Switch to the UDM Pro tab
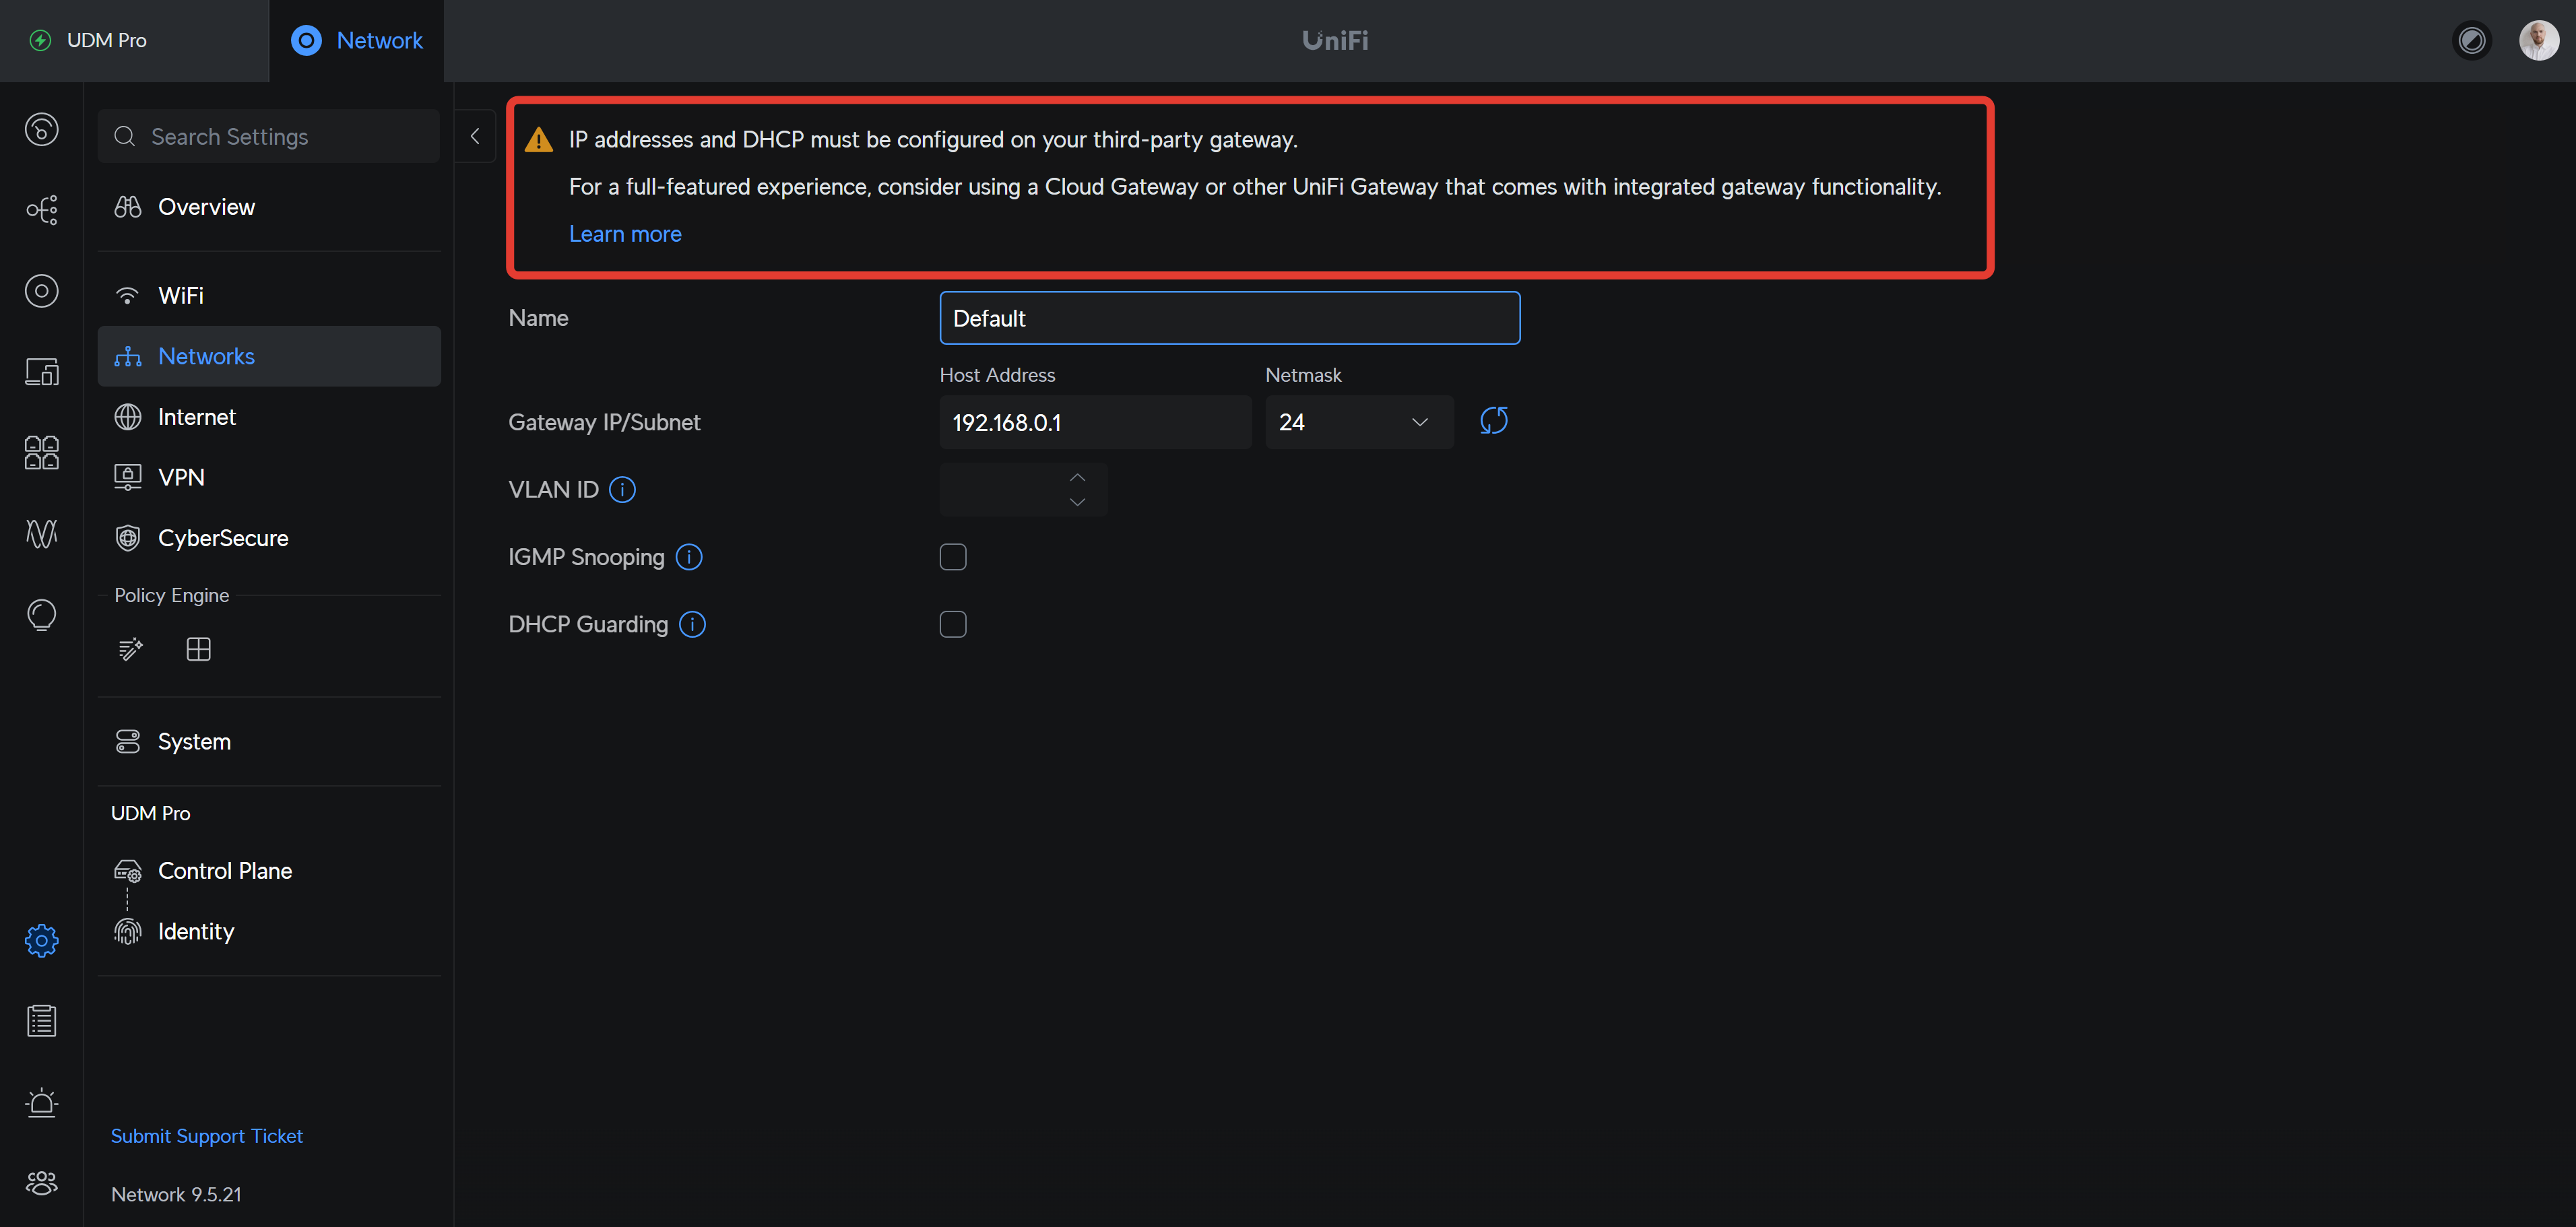Screen dimensions: 2576x1227 107,41
